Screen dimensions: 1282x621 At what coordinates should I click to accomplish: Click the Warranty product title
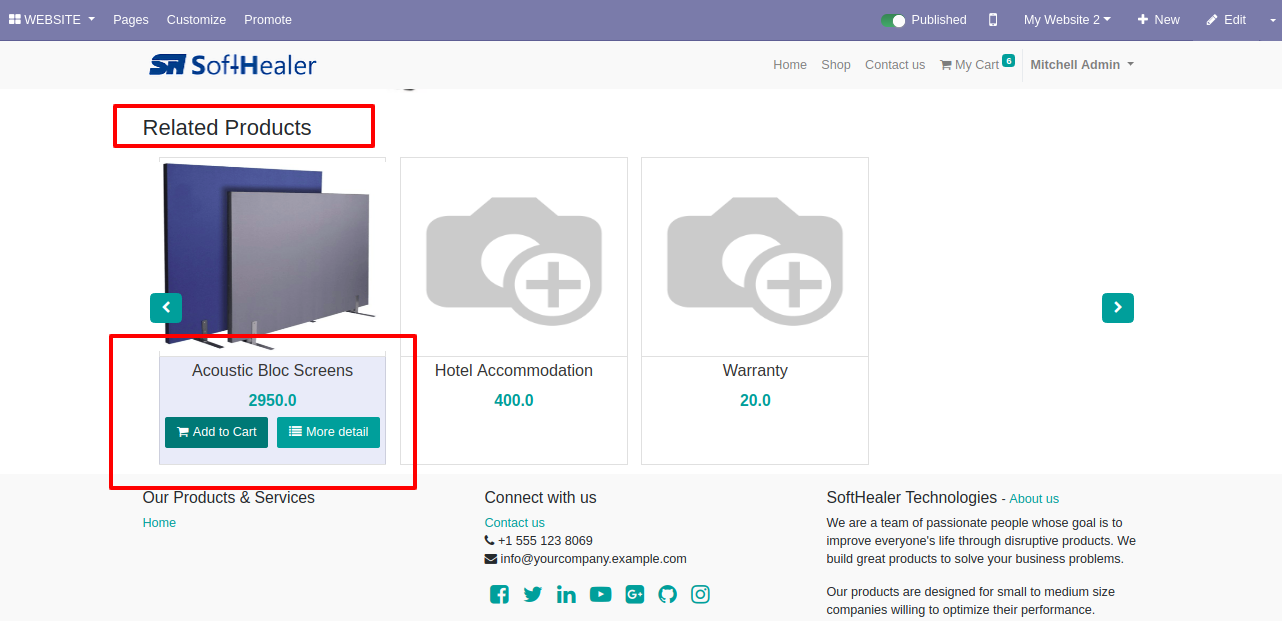pyautogui.click(x=755, y=371)
